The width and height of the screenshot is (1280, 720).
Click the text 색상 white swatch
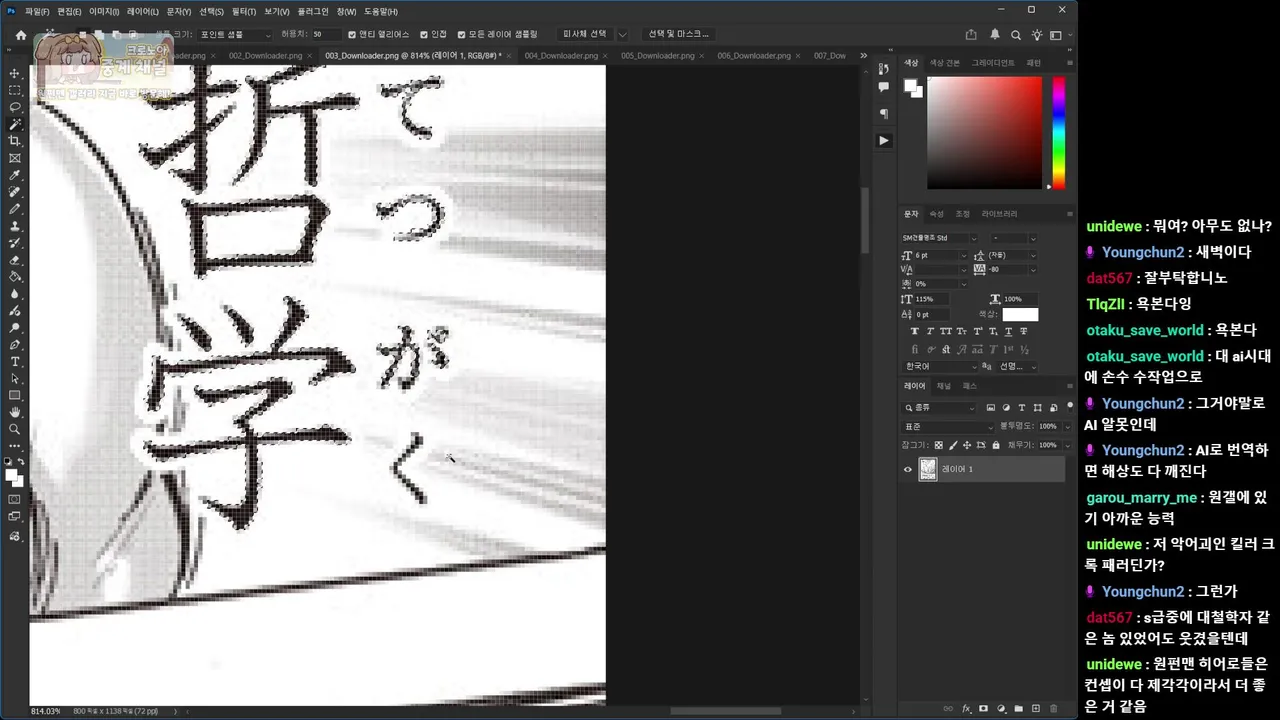(1020, 314)
